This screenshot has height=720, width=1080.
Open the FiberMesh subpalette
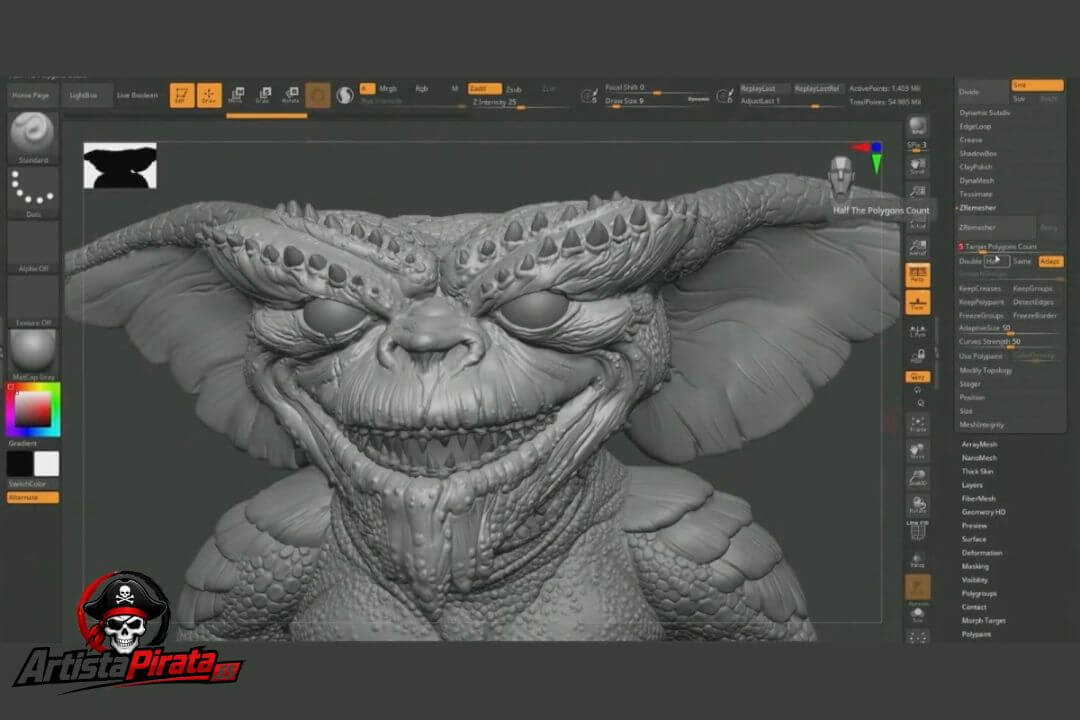coord(979,499)
